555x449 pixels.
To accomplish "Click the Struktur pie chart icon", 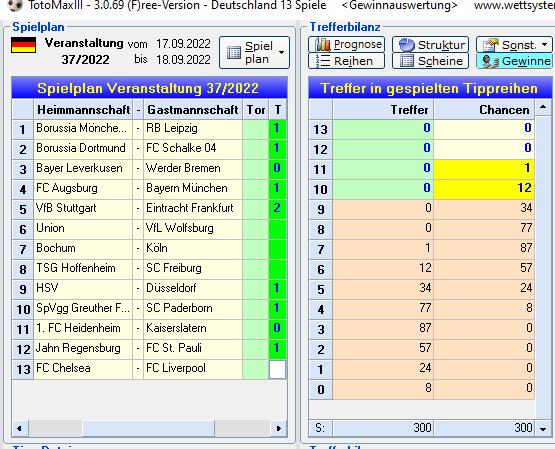I will point(406,45).
